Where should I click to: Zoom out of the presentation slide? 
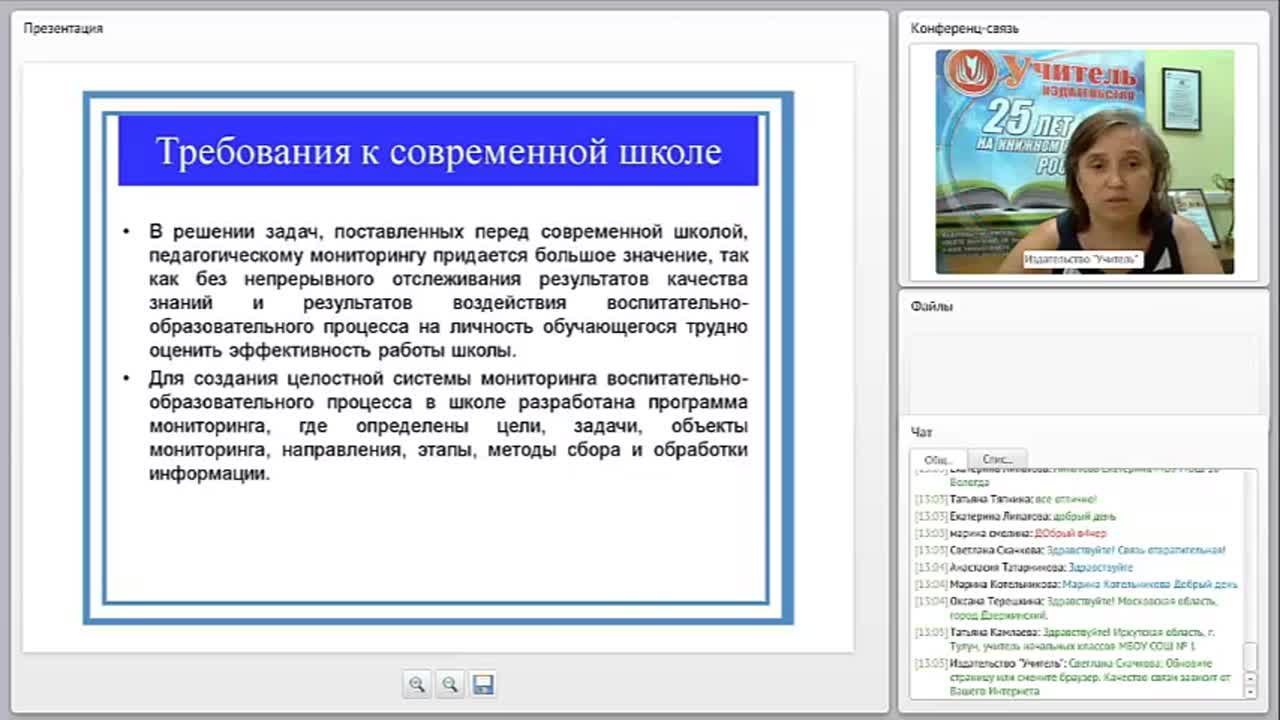click(x=450, y=684)
